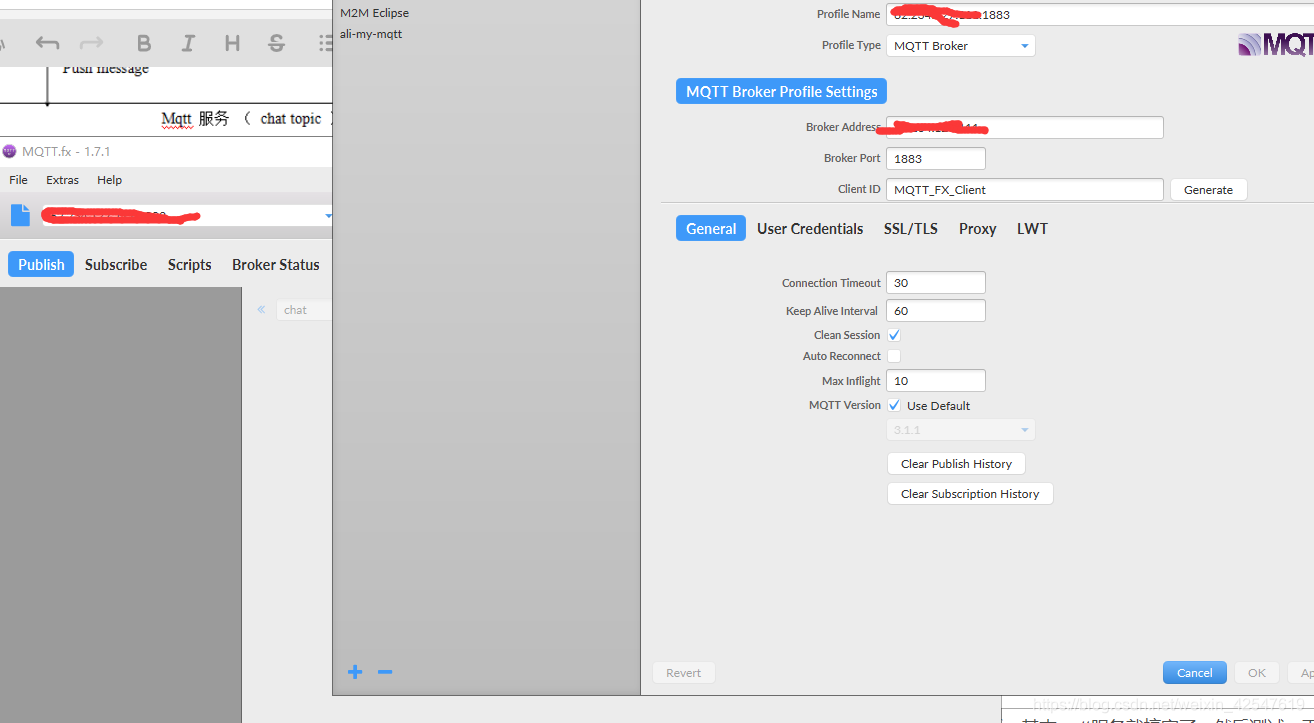
Task: Switch to the Subscribe tab
Action: [x=116, y=264]
